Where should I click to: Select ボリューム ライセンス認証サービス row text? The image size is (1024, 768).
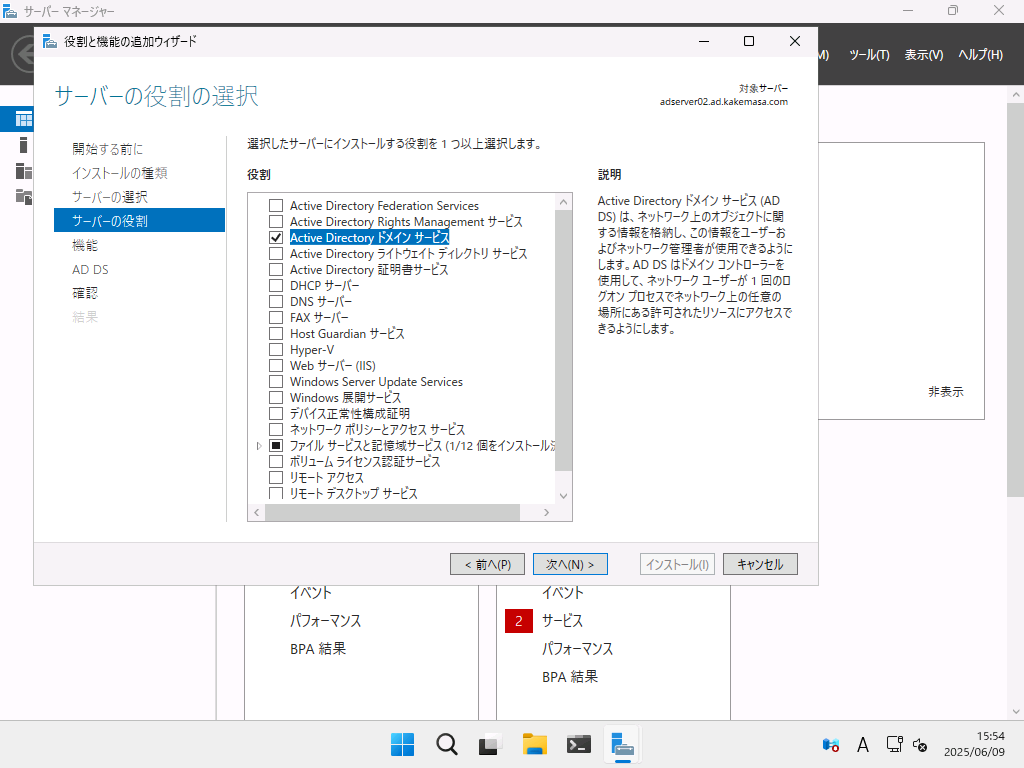[365, 462]
